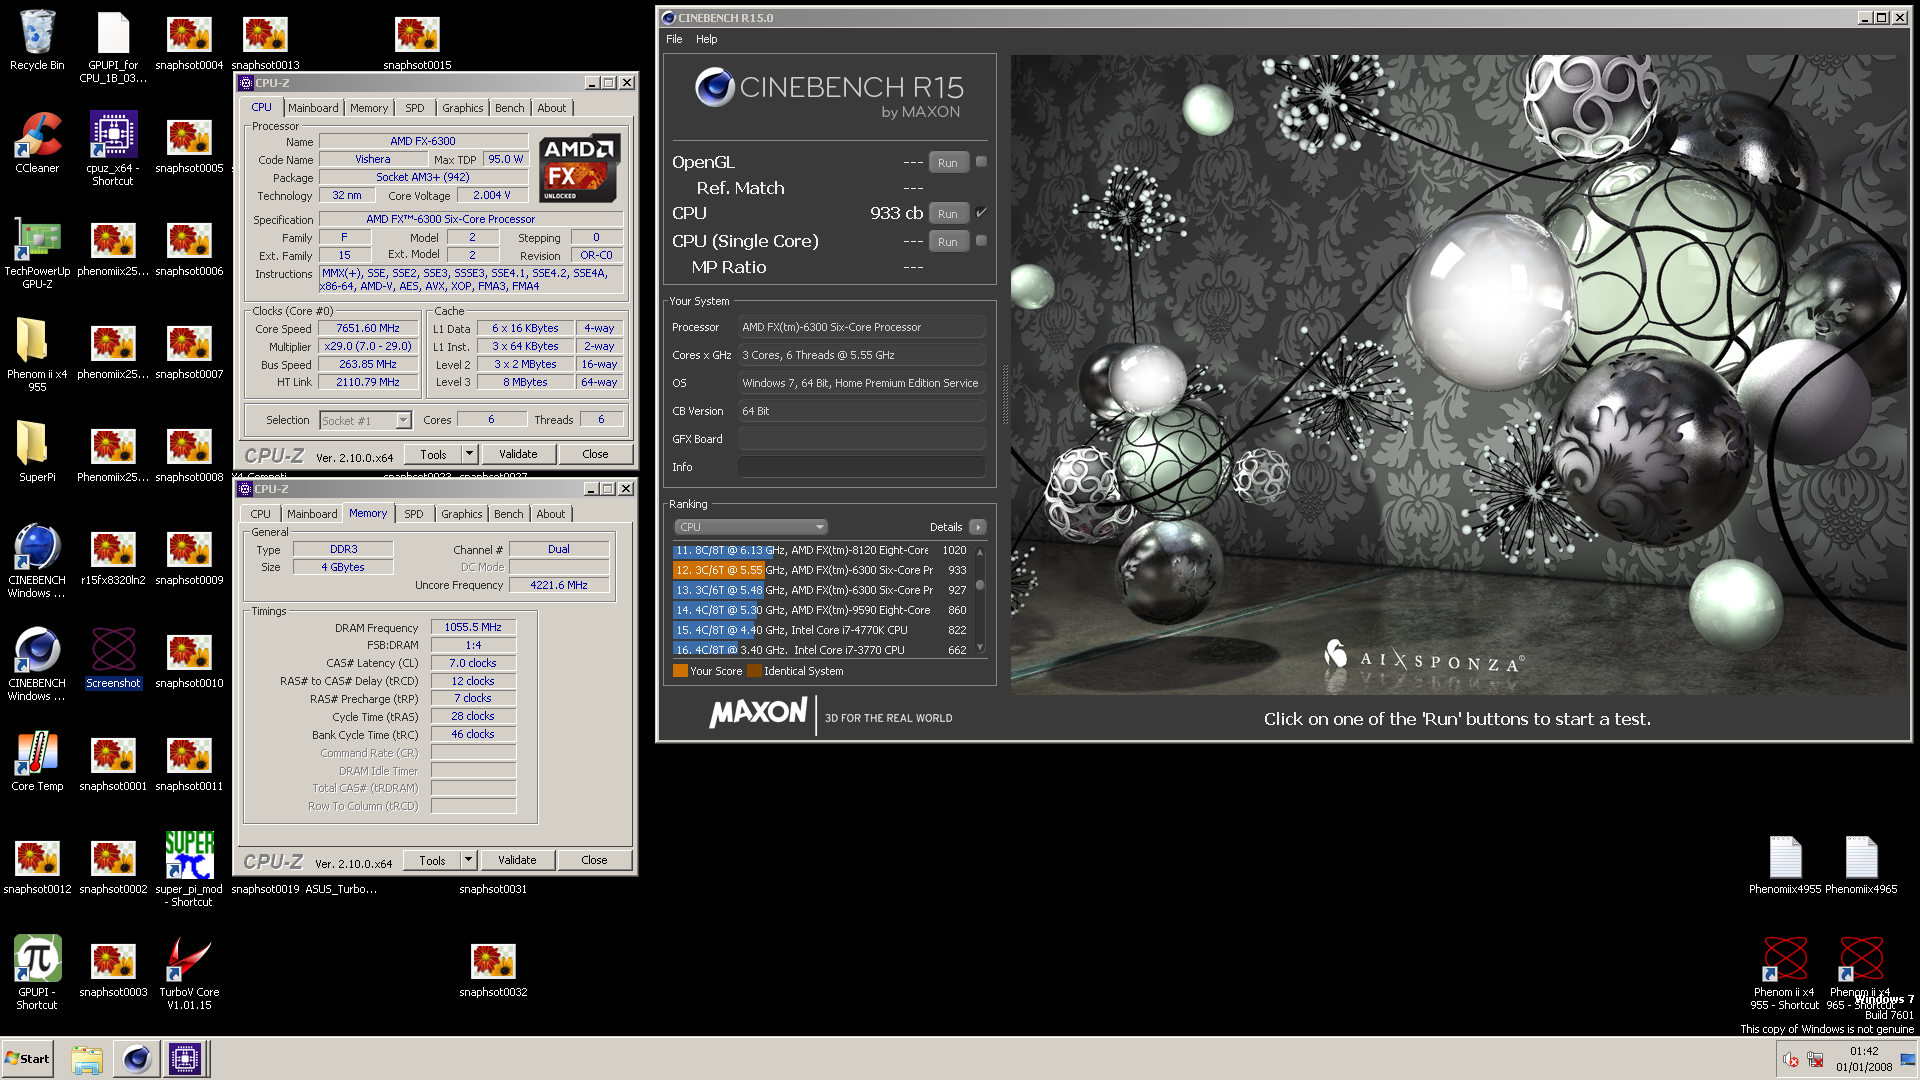Open About tab in top CPU-Z
Screen dimensions: 1920x1080
552,108
